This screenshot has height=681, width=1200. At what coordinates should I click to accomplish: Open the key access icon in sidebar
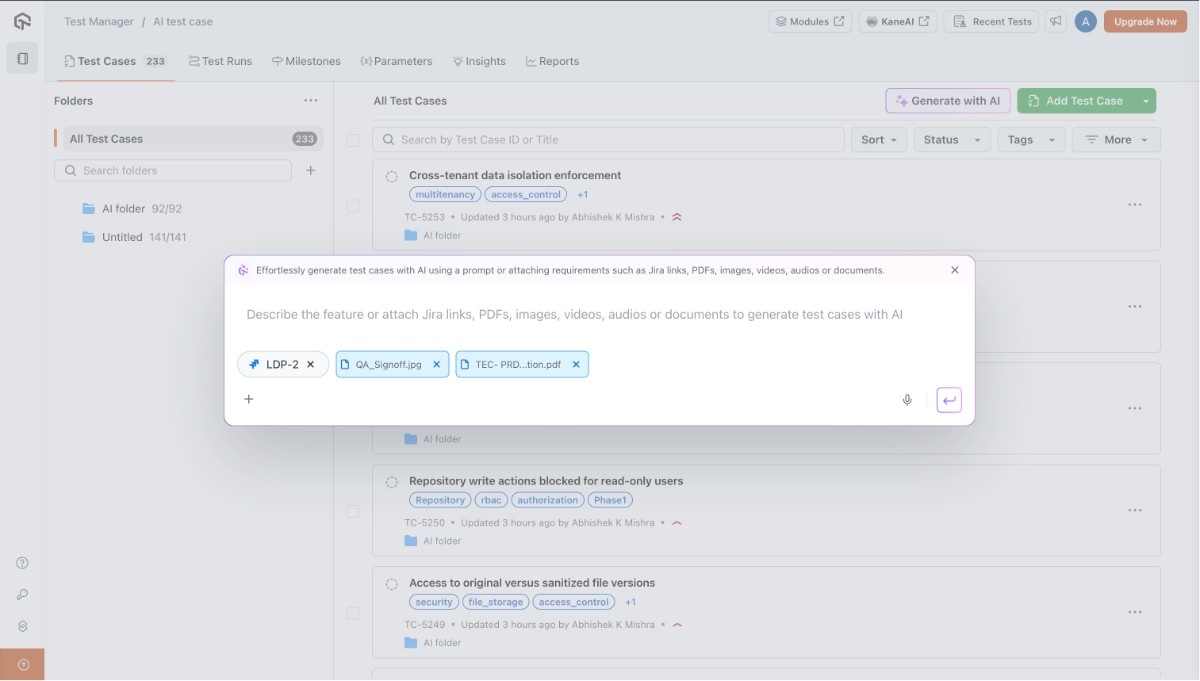tap(22, 595)
